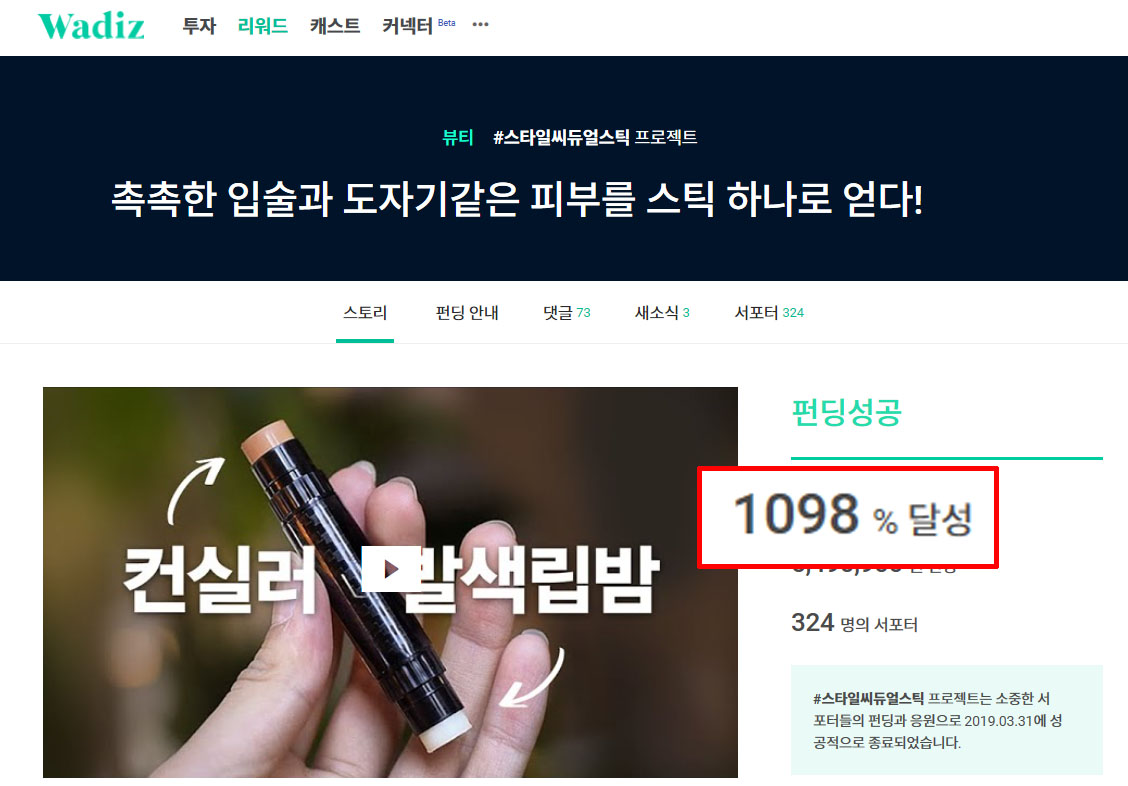Open the three-dot more menu
The image size is (1128, 786).
coord(481,24)
